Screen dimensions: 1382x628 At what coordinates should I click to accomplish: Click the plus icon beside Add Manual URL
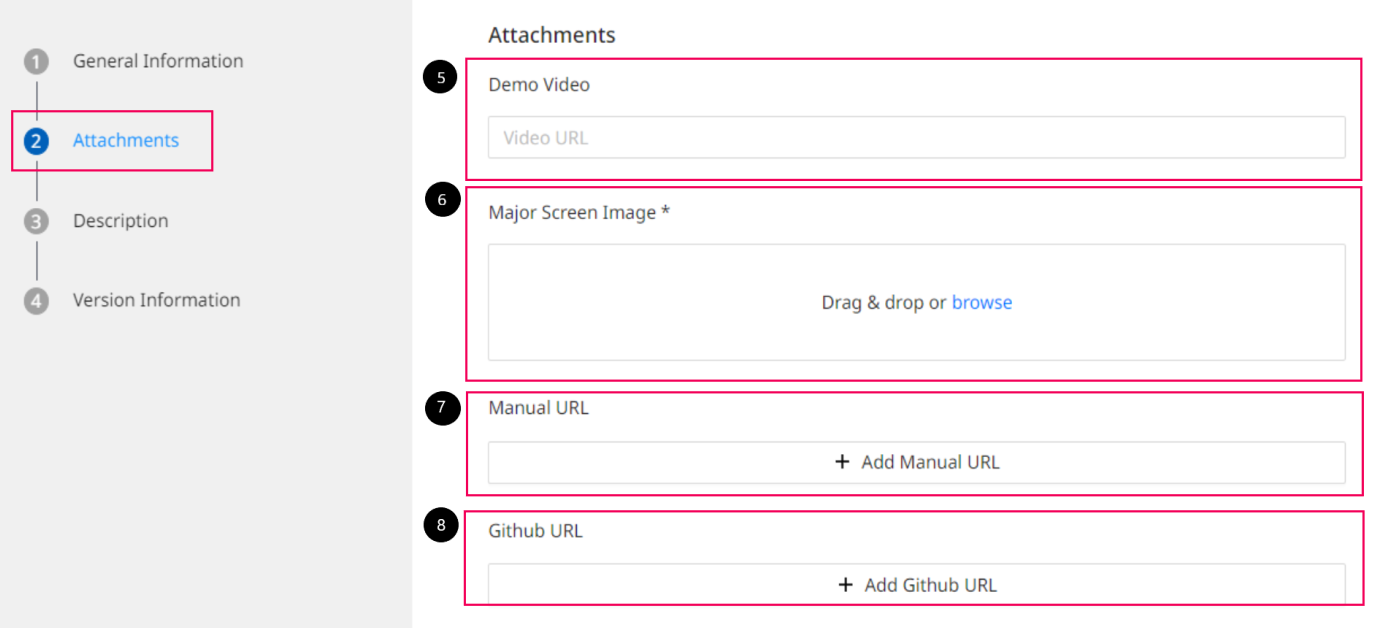(842, 462)
